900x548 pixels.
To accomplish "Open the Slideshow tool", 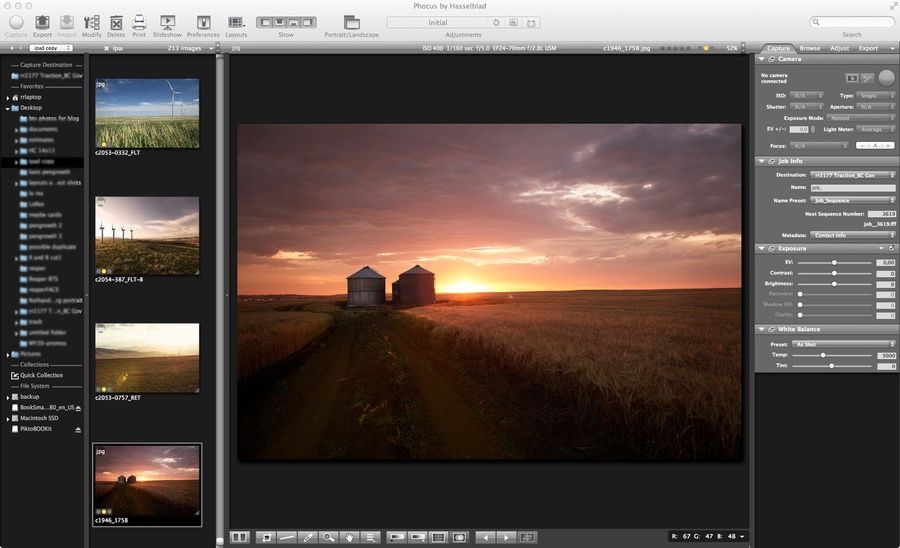I will (x=167, y=22).
